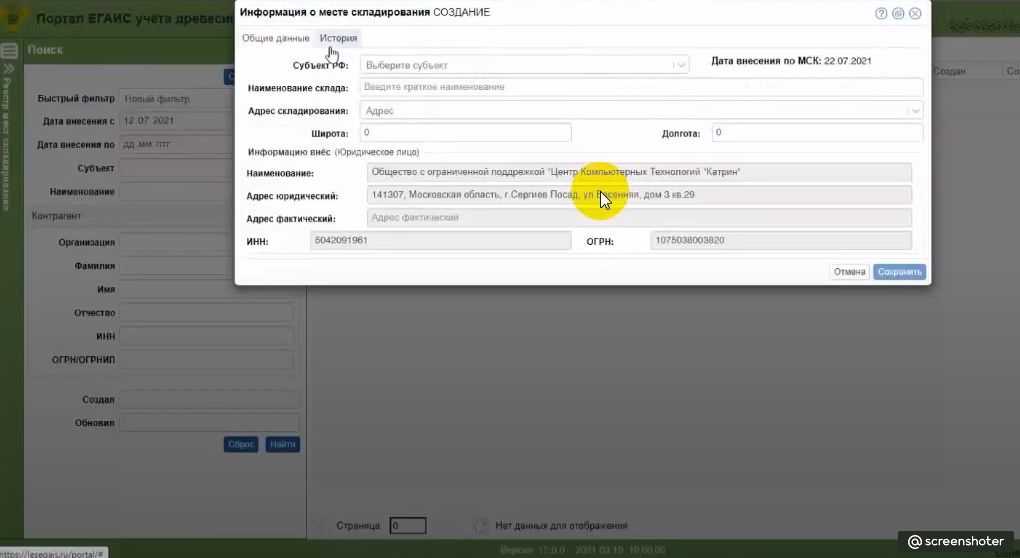The width and height of the screenshot is (1020, 558).
Task: Open help icon in dialog header
Action: [x=881, y=14]
